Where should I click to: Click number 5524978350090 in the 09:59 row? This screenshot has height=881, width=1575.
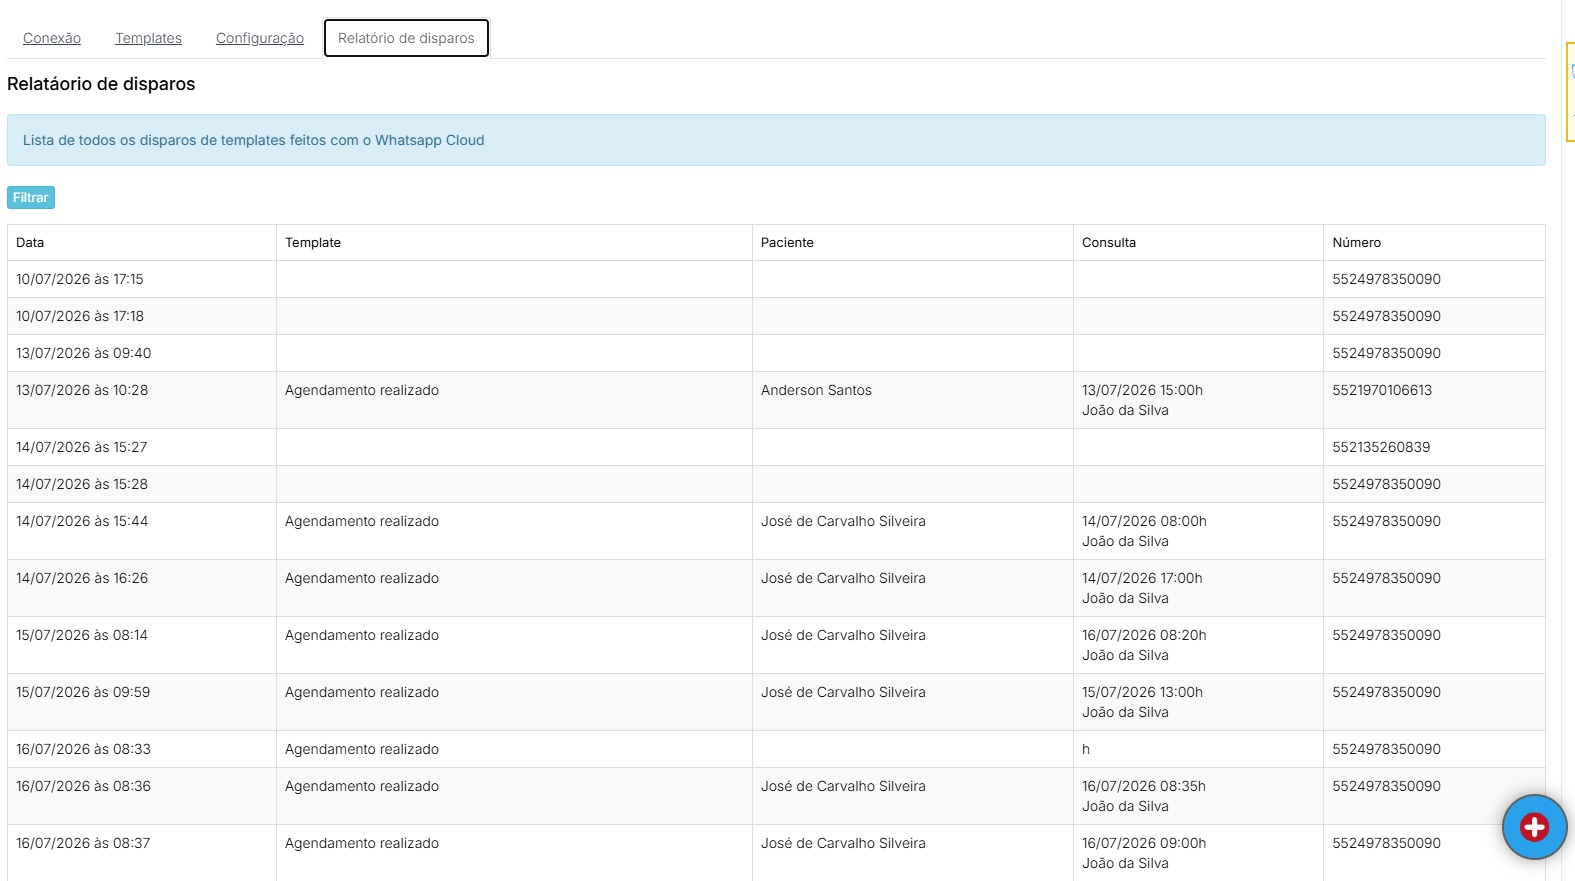1386,692
